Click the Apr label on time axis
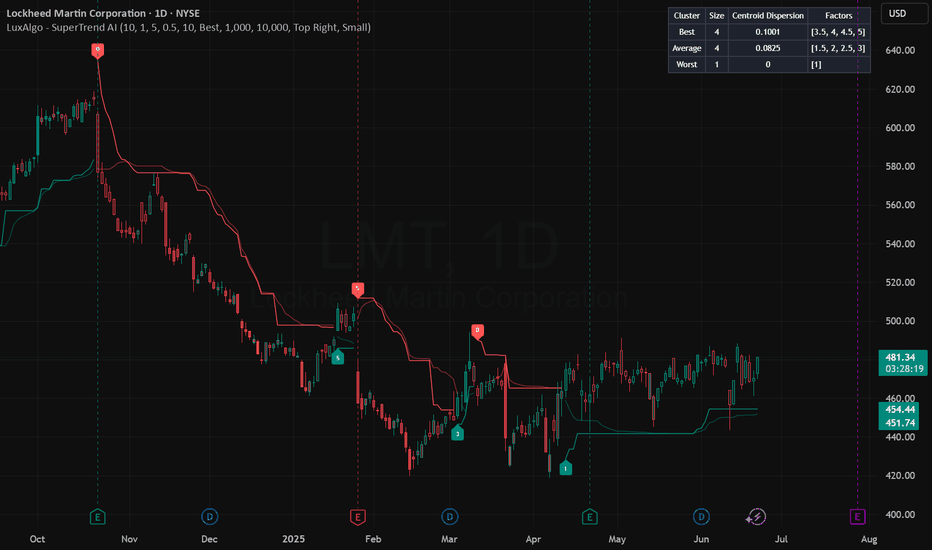932x550 pixels. click(533, 539)
